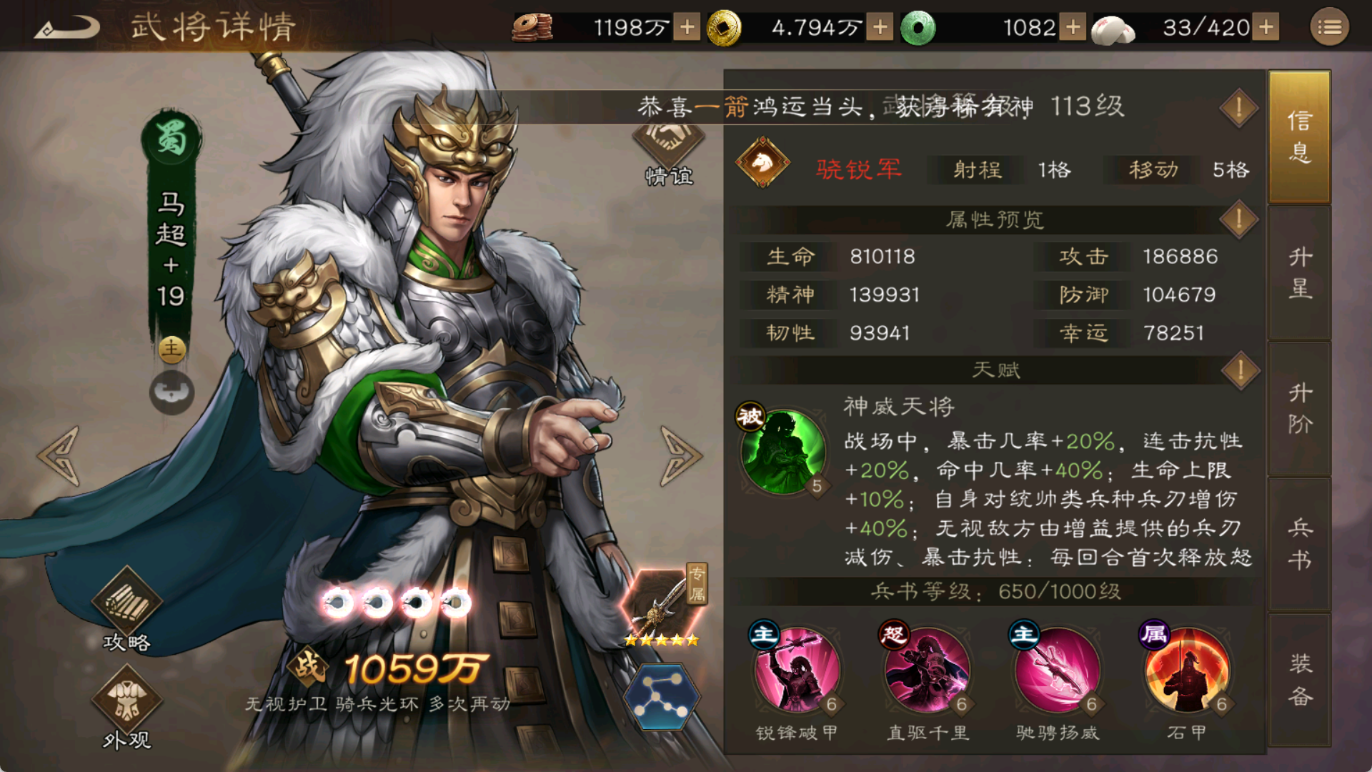Image resolution: width=1372 pixels, height=772 pixels.
Task: Open the blue constellation star-chart icon
Action: [661, 697]
